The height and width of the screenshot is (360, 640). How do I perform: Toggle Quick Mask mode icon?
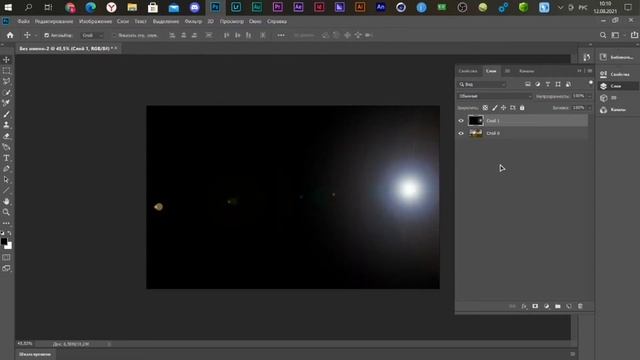coord(6,258)
